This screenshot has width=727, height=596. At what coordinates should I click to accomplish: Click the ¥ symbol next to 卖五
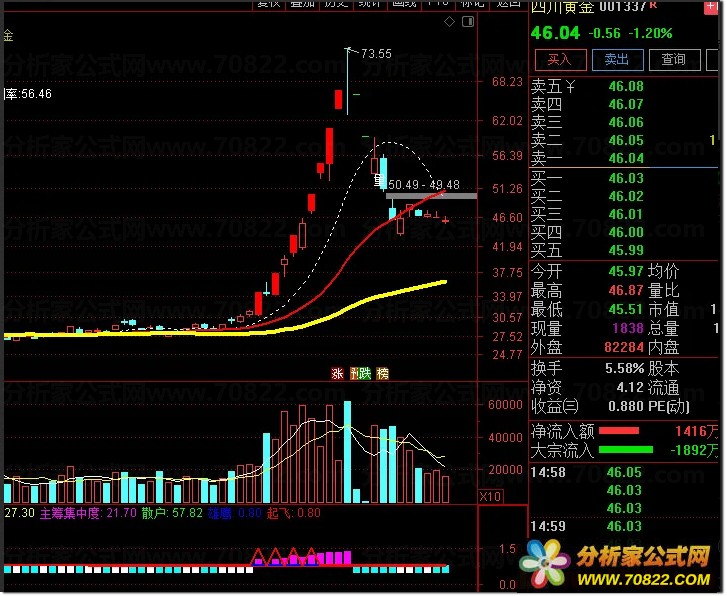tap(570, 86)
